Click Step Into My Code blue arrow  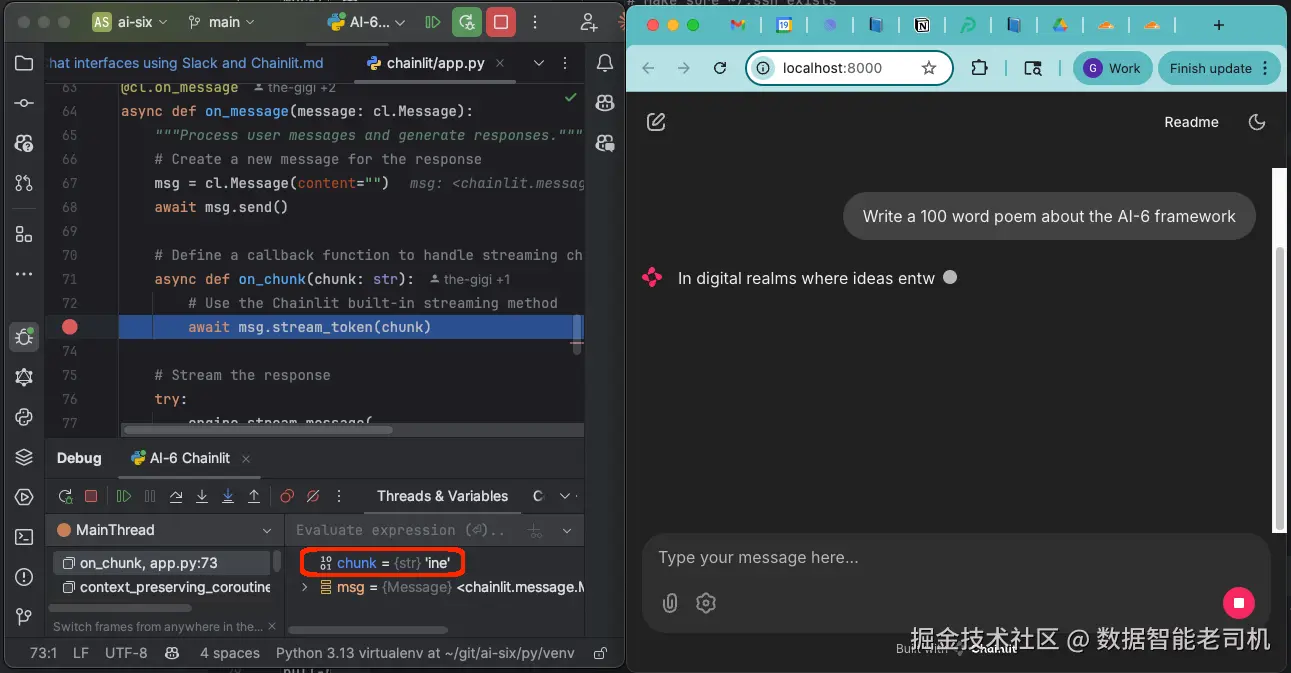click(228, 496)
